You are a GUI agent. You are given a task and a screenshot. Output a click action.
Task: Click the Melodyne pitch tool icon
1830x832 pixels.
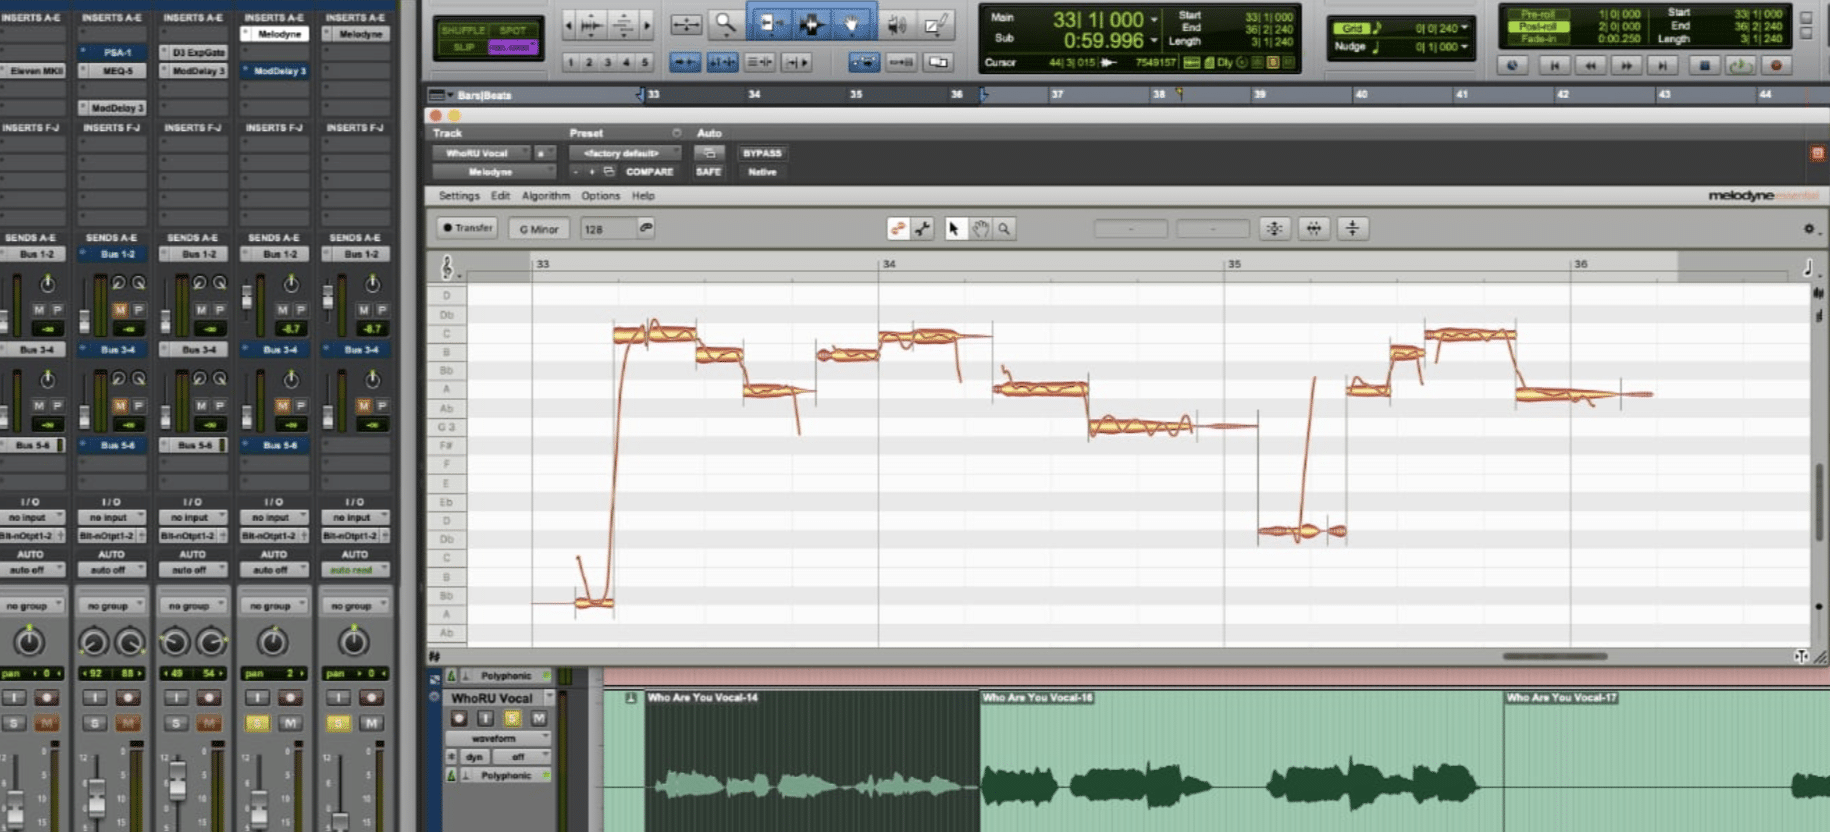pyautogui.click(x=897, y=229)
